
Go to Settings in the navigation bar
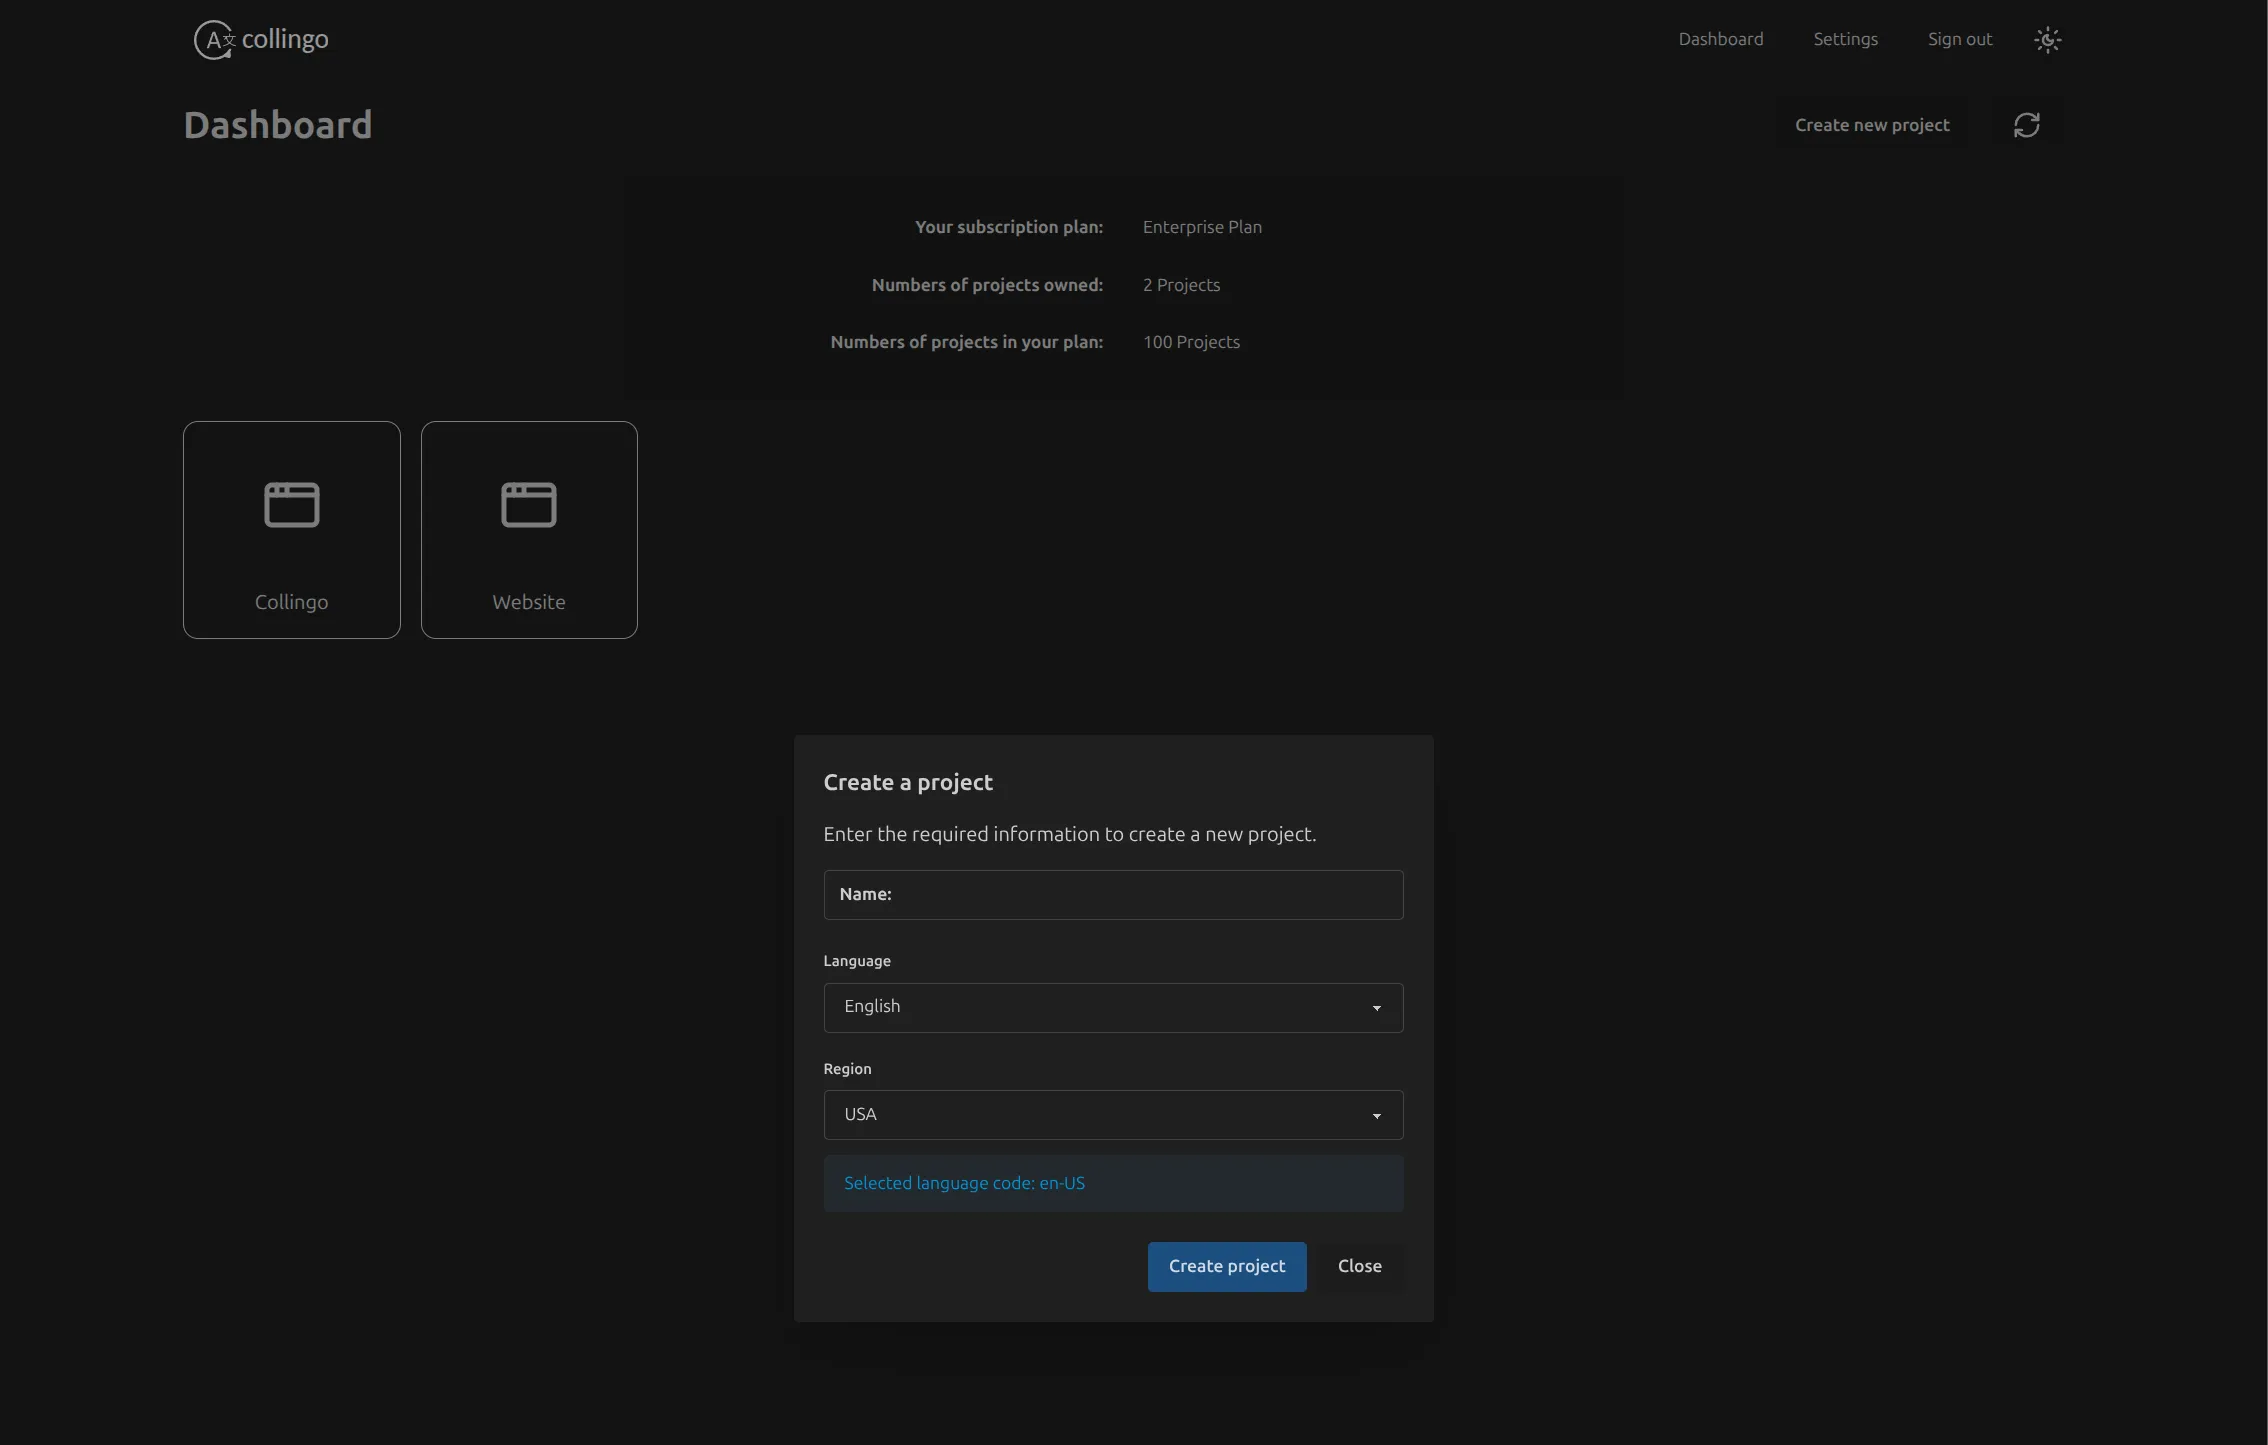click(x=1845, y=39)
